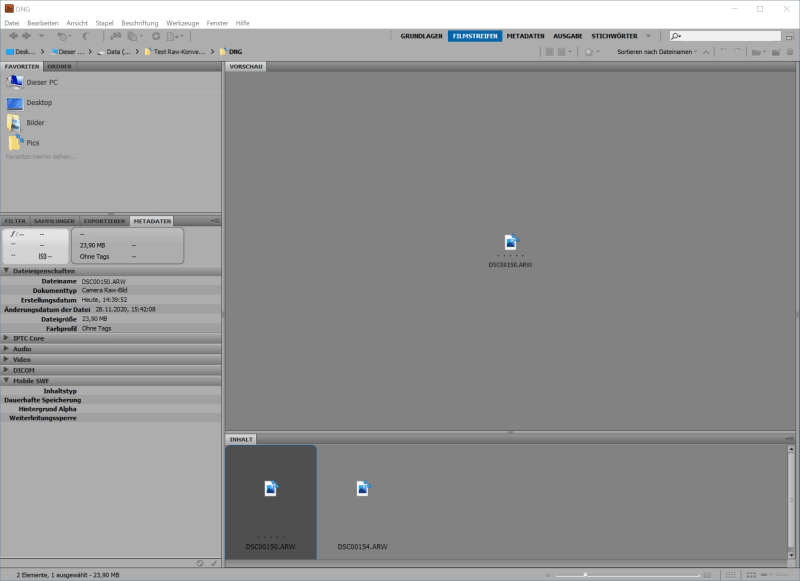Select the Ordner panel tab

(x=60, y=66)
